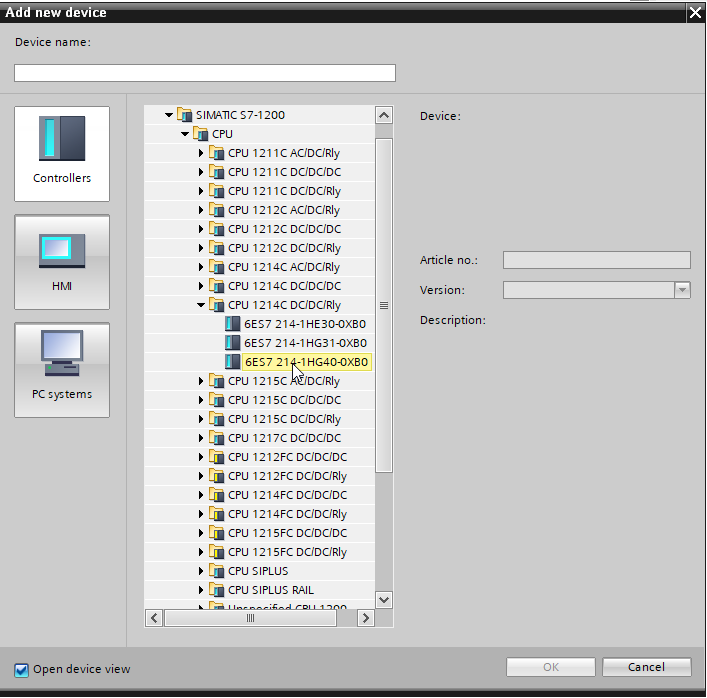Expand CPU 1214C AC/DC/Rly node
This screenshot has height=698, width=707.
pos(201,267)
